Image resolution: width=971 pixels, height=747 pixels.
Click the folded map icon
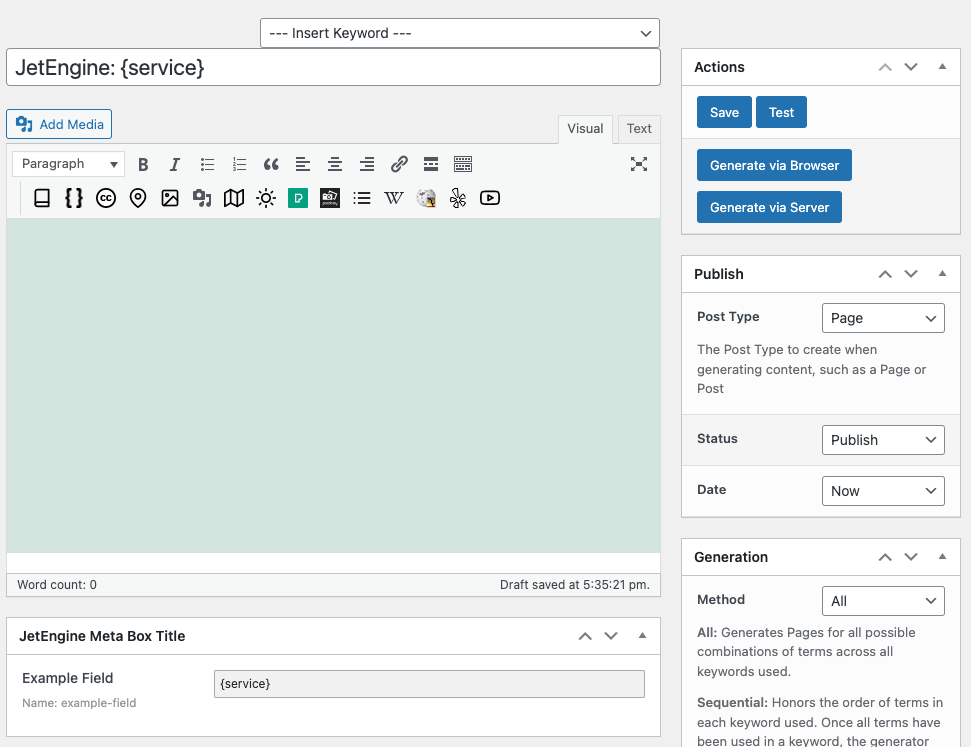[234, 198]
